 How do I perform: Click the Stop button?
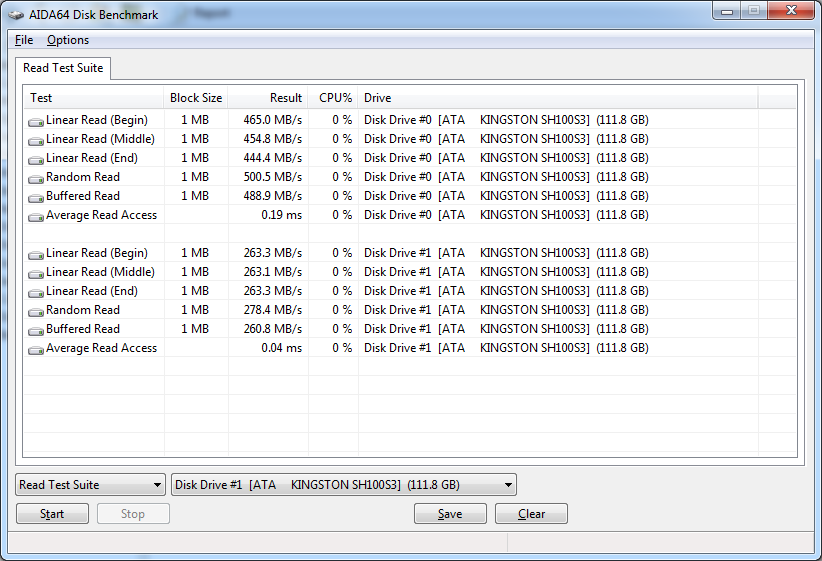tap(133, 514)
